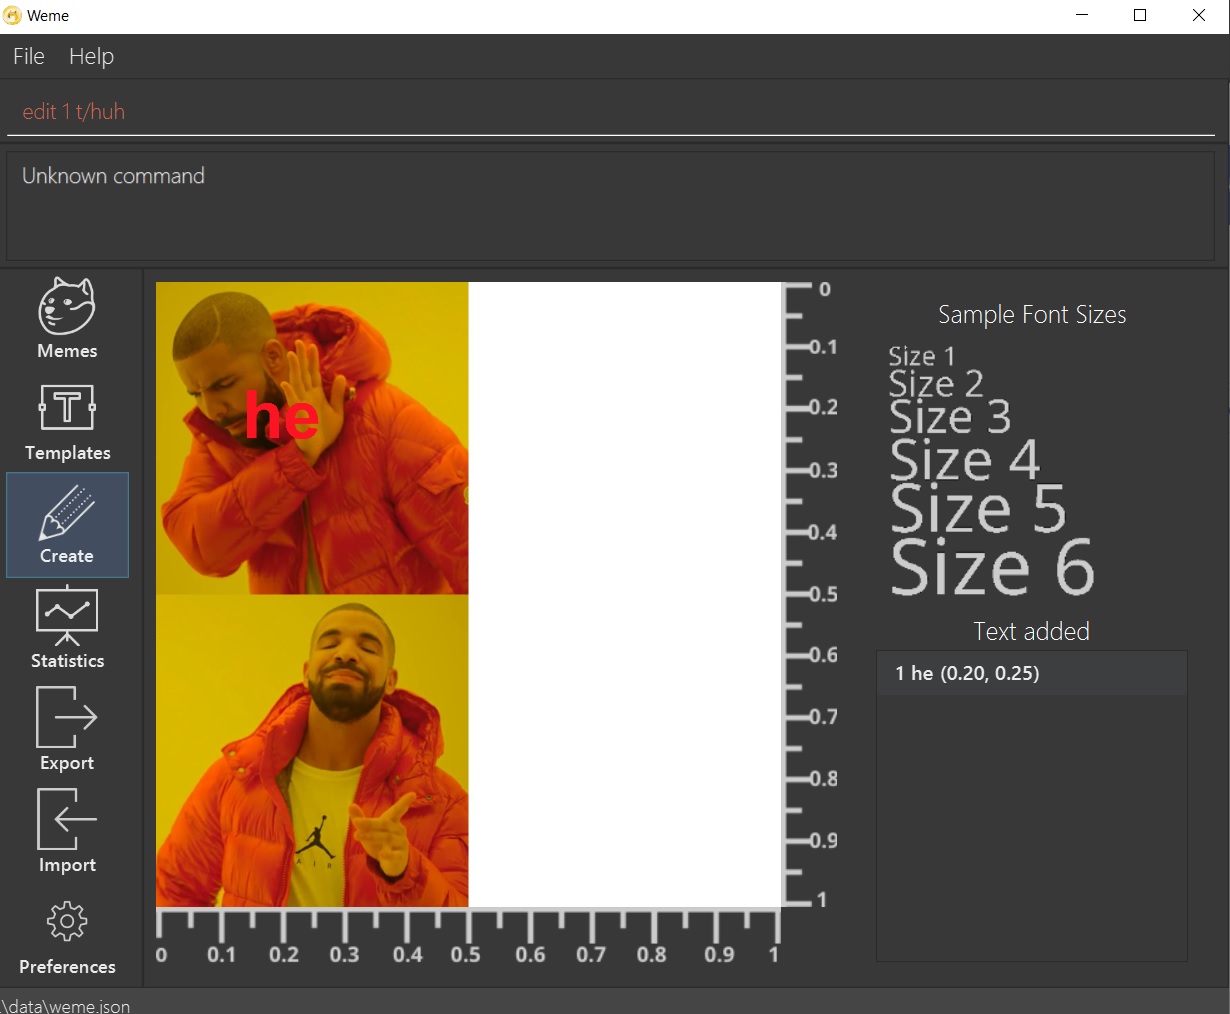Click the 'Size 5' font sample
Image resolution: width=1230 pixels, height=1014 pixels.
point(978,509)
